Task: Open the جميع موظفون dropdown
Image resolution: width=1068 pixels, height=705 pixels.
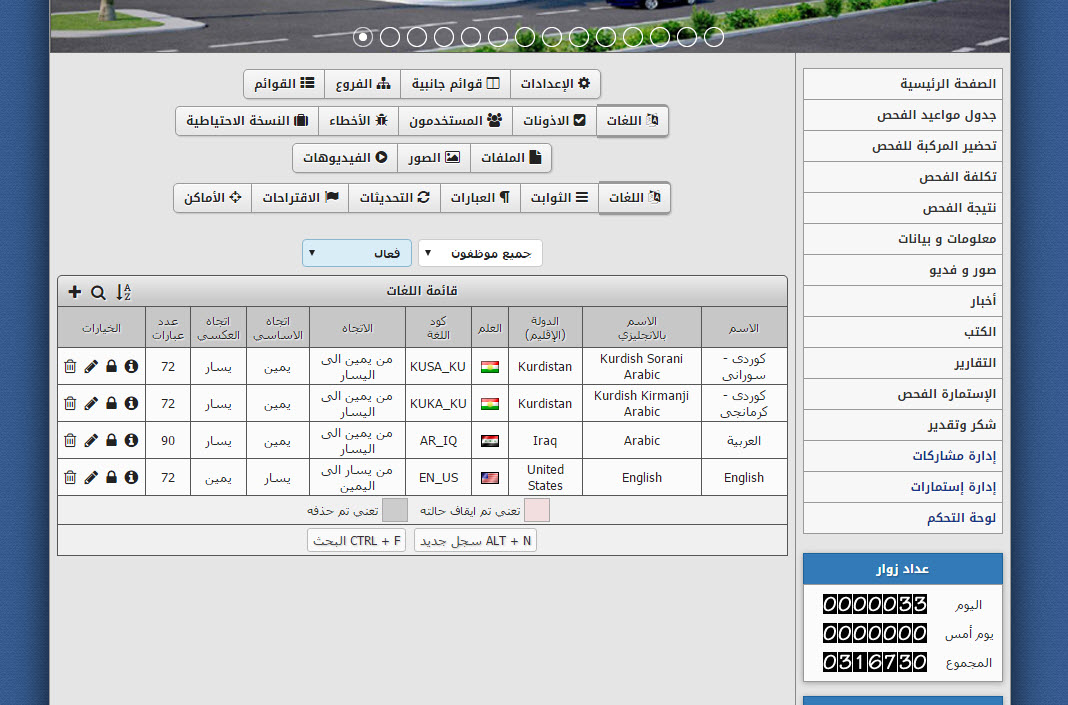Action: (x=480, y=253)
